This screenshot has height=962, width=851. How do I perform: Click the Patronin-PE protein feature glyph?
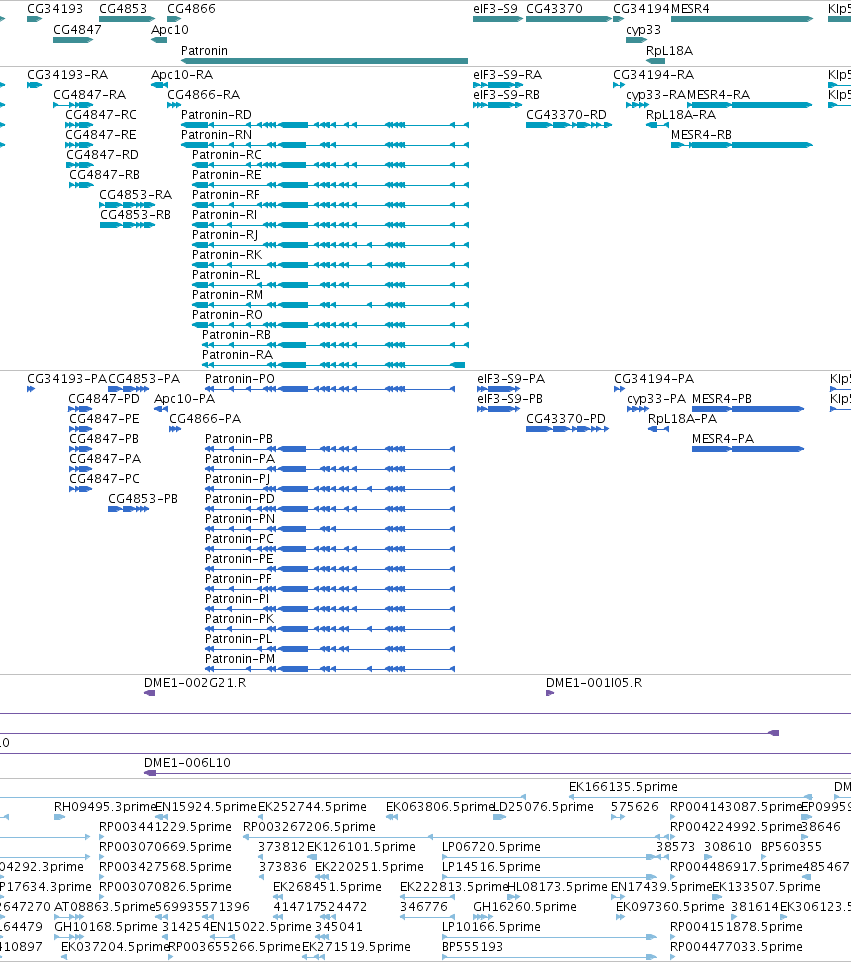330,569
